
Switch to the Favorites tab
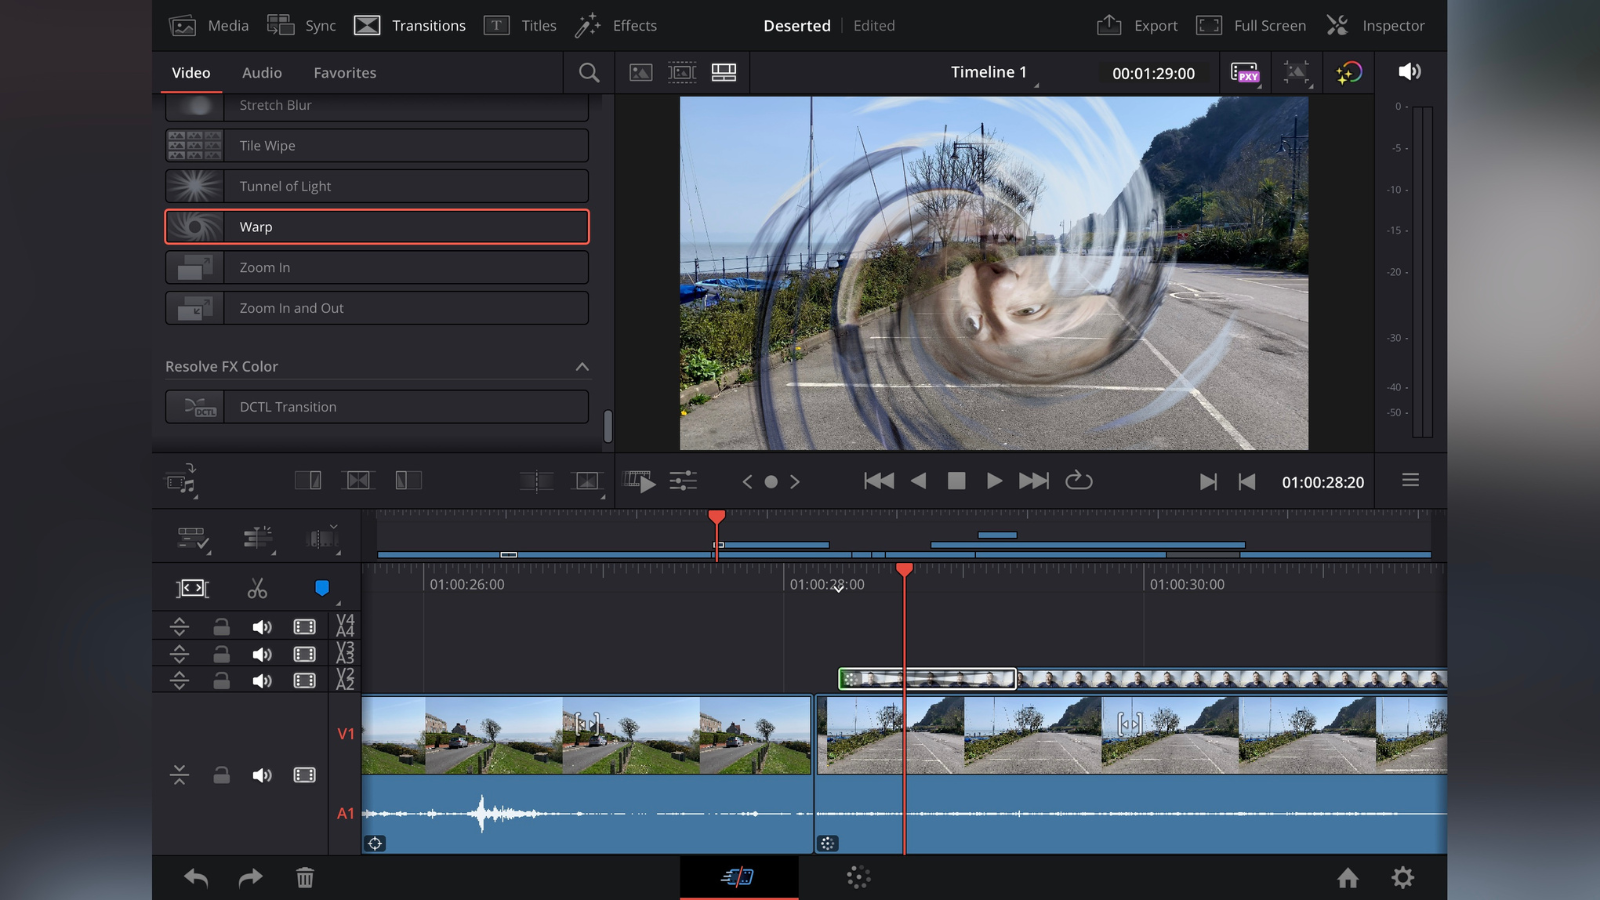click(x=344, y=72)
